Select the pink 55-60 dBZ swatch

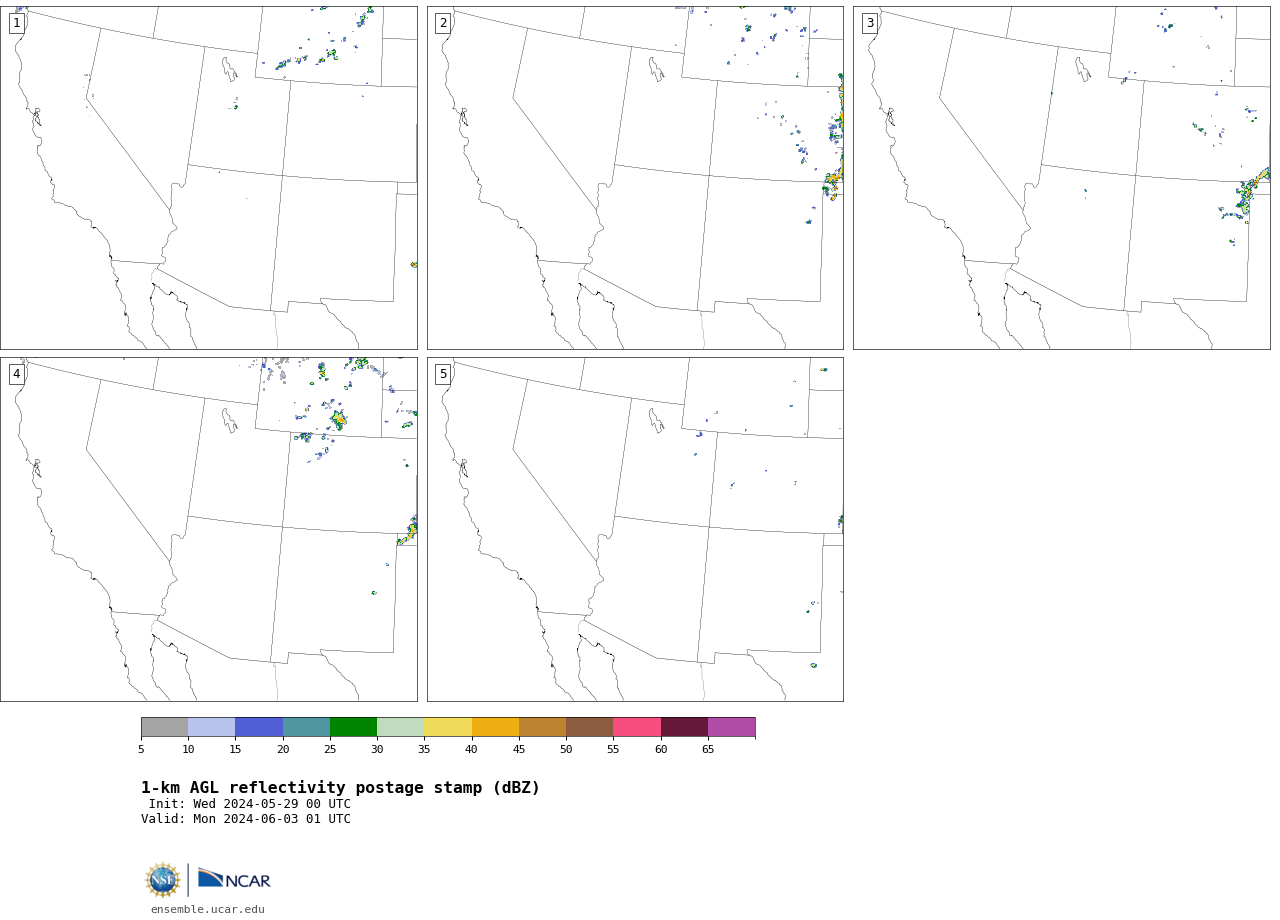(637, 727)
